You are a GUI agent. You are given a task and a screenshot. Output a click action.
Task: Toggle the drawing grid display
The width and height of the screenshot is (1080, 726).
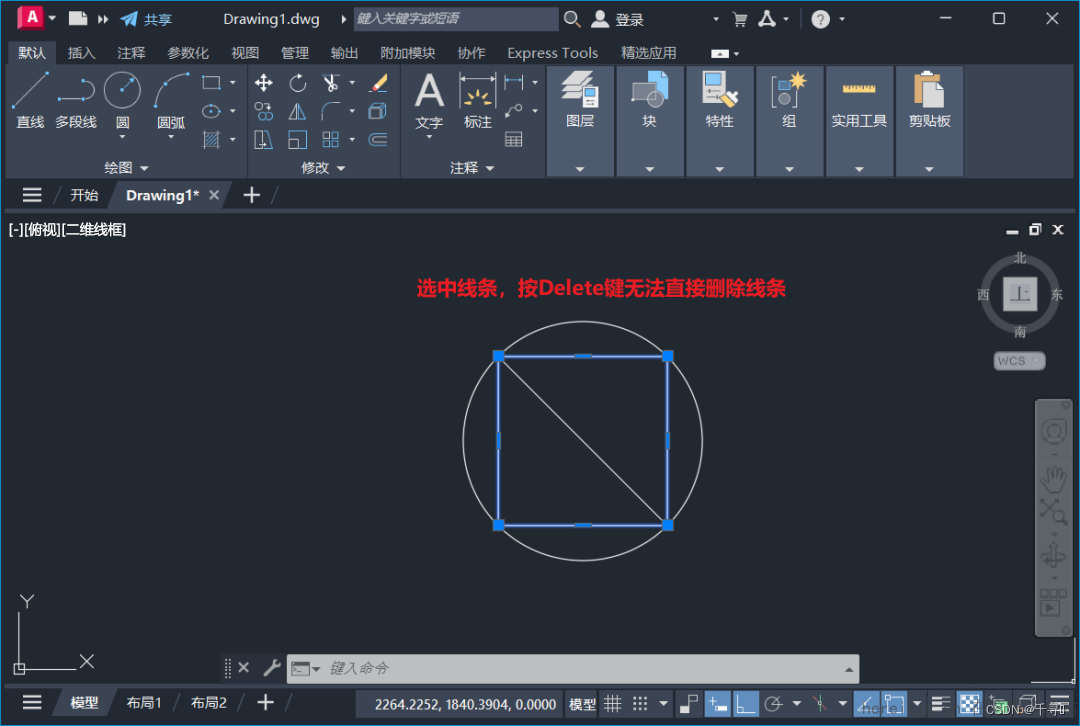pyautogui.click(x=612, y=704)
